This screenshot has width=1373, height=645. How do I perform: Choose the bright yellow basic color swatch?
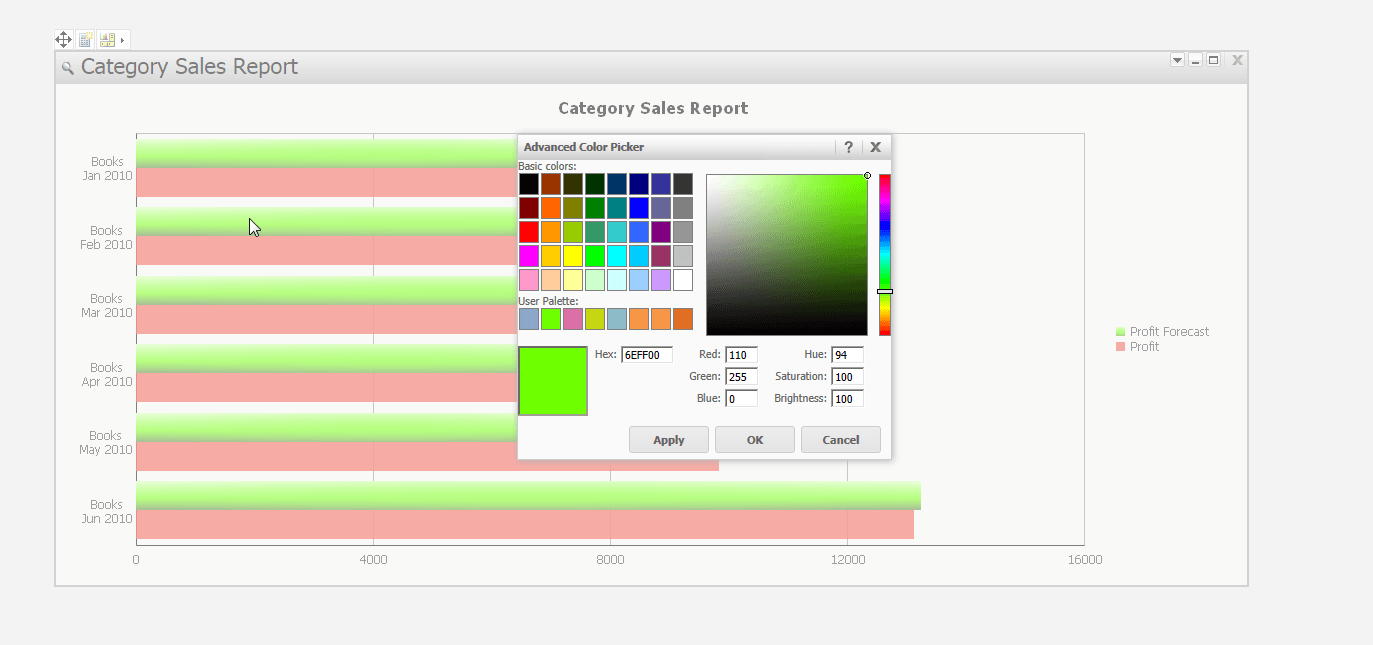pyautogui.click(x=573, y=256)
